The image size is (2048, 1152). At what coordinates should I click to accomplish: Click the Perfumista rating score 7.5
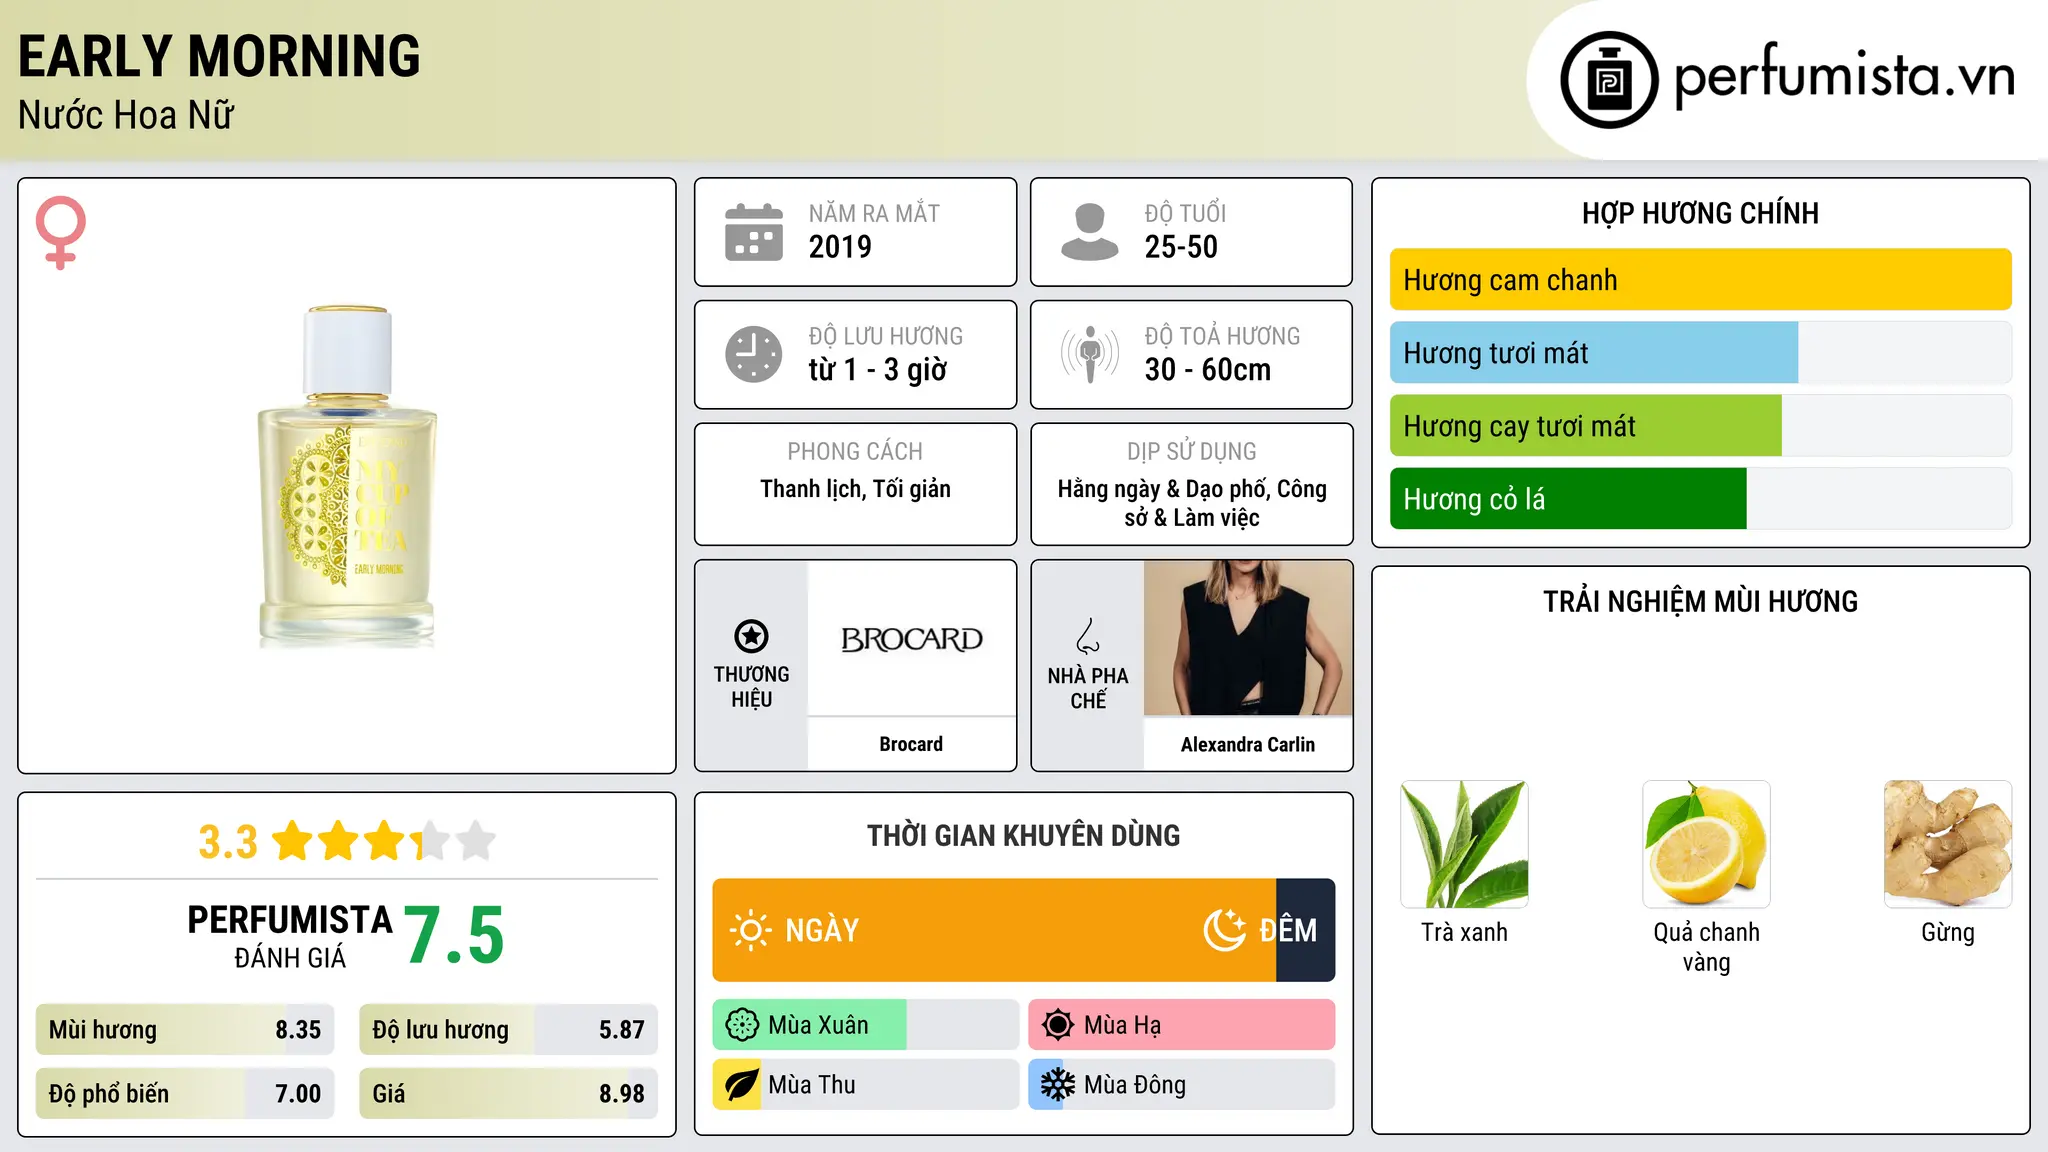454,935
